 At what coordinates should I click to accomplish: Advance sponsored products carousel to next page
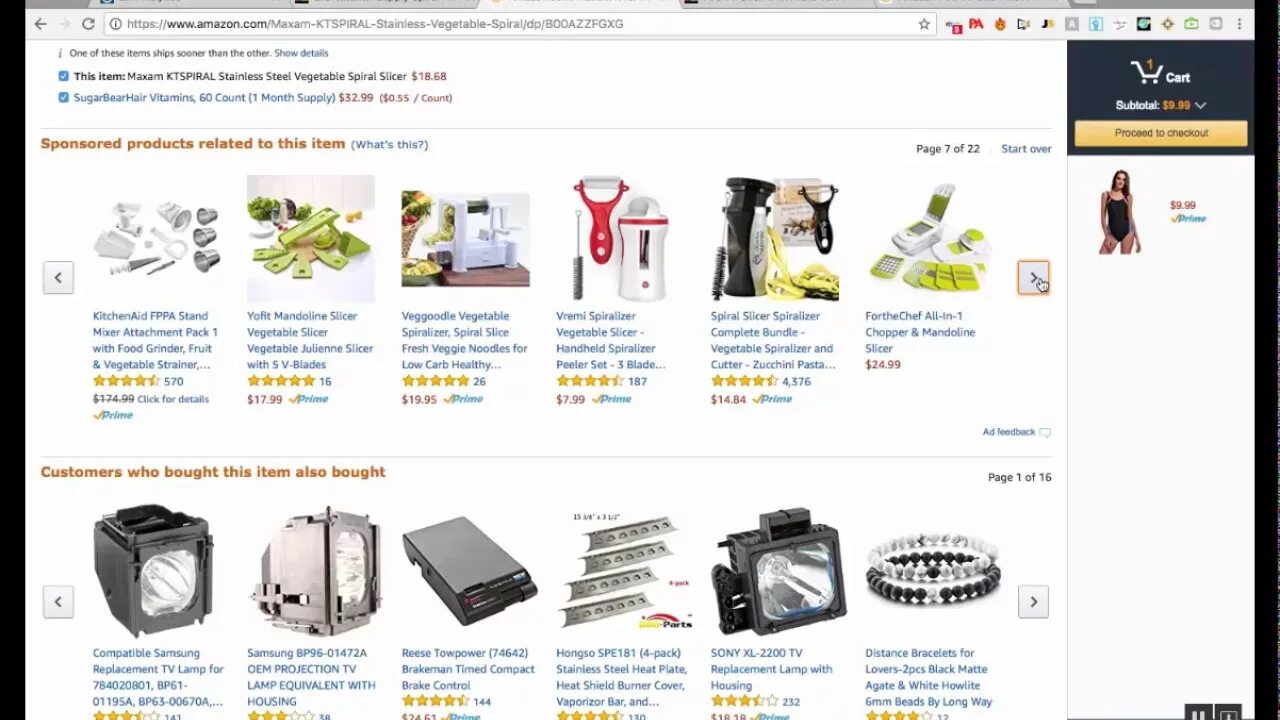1034,278
